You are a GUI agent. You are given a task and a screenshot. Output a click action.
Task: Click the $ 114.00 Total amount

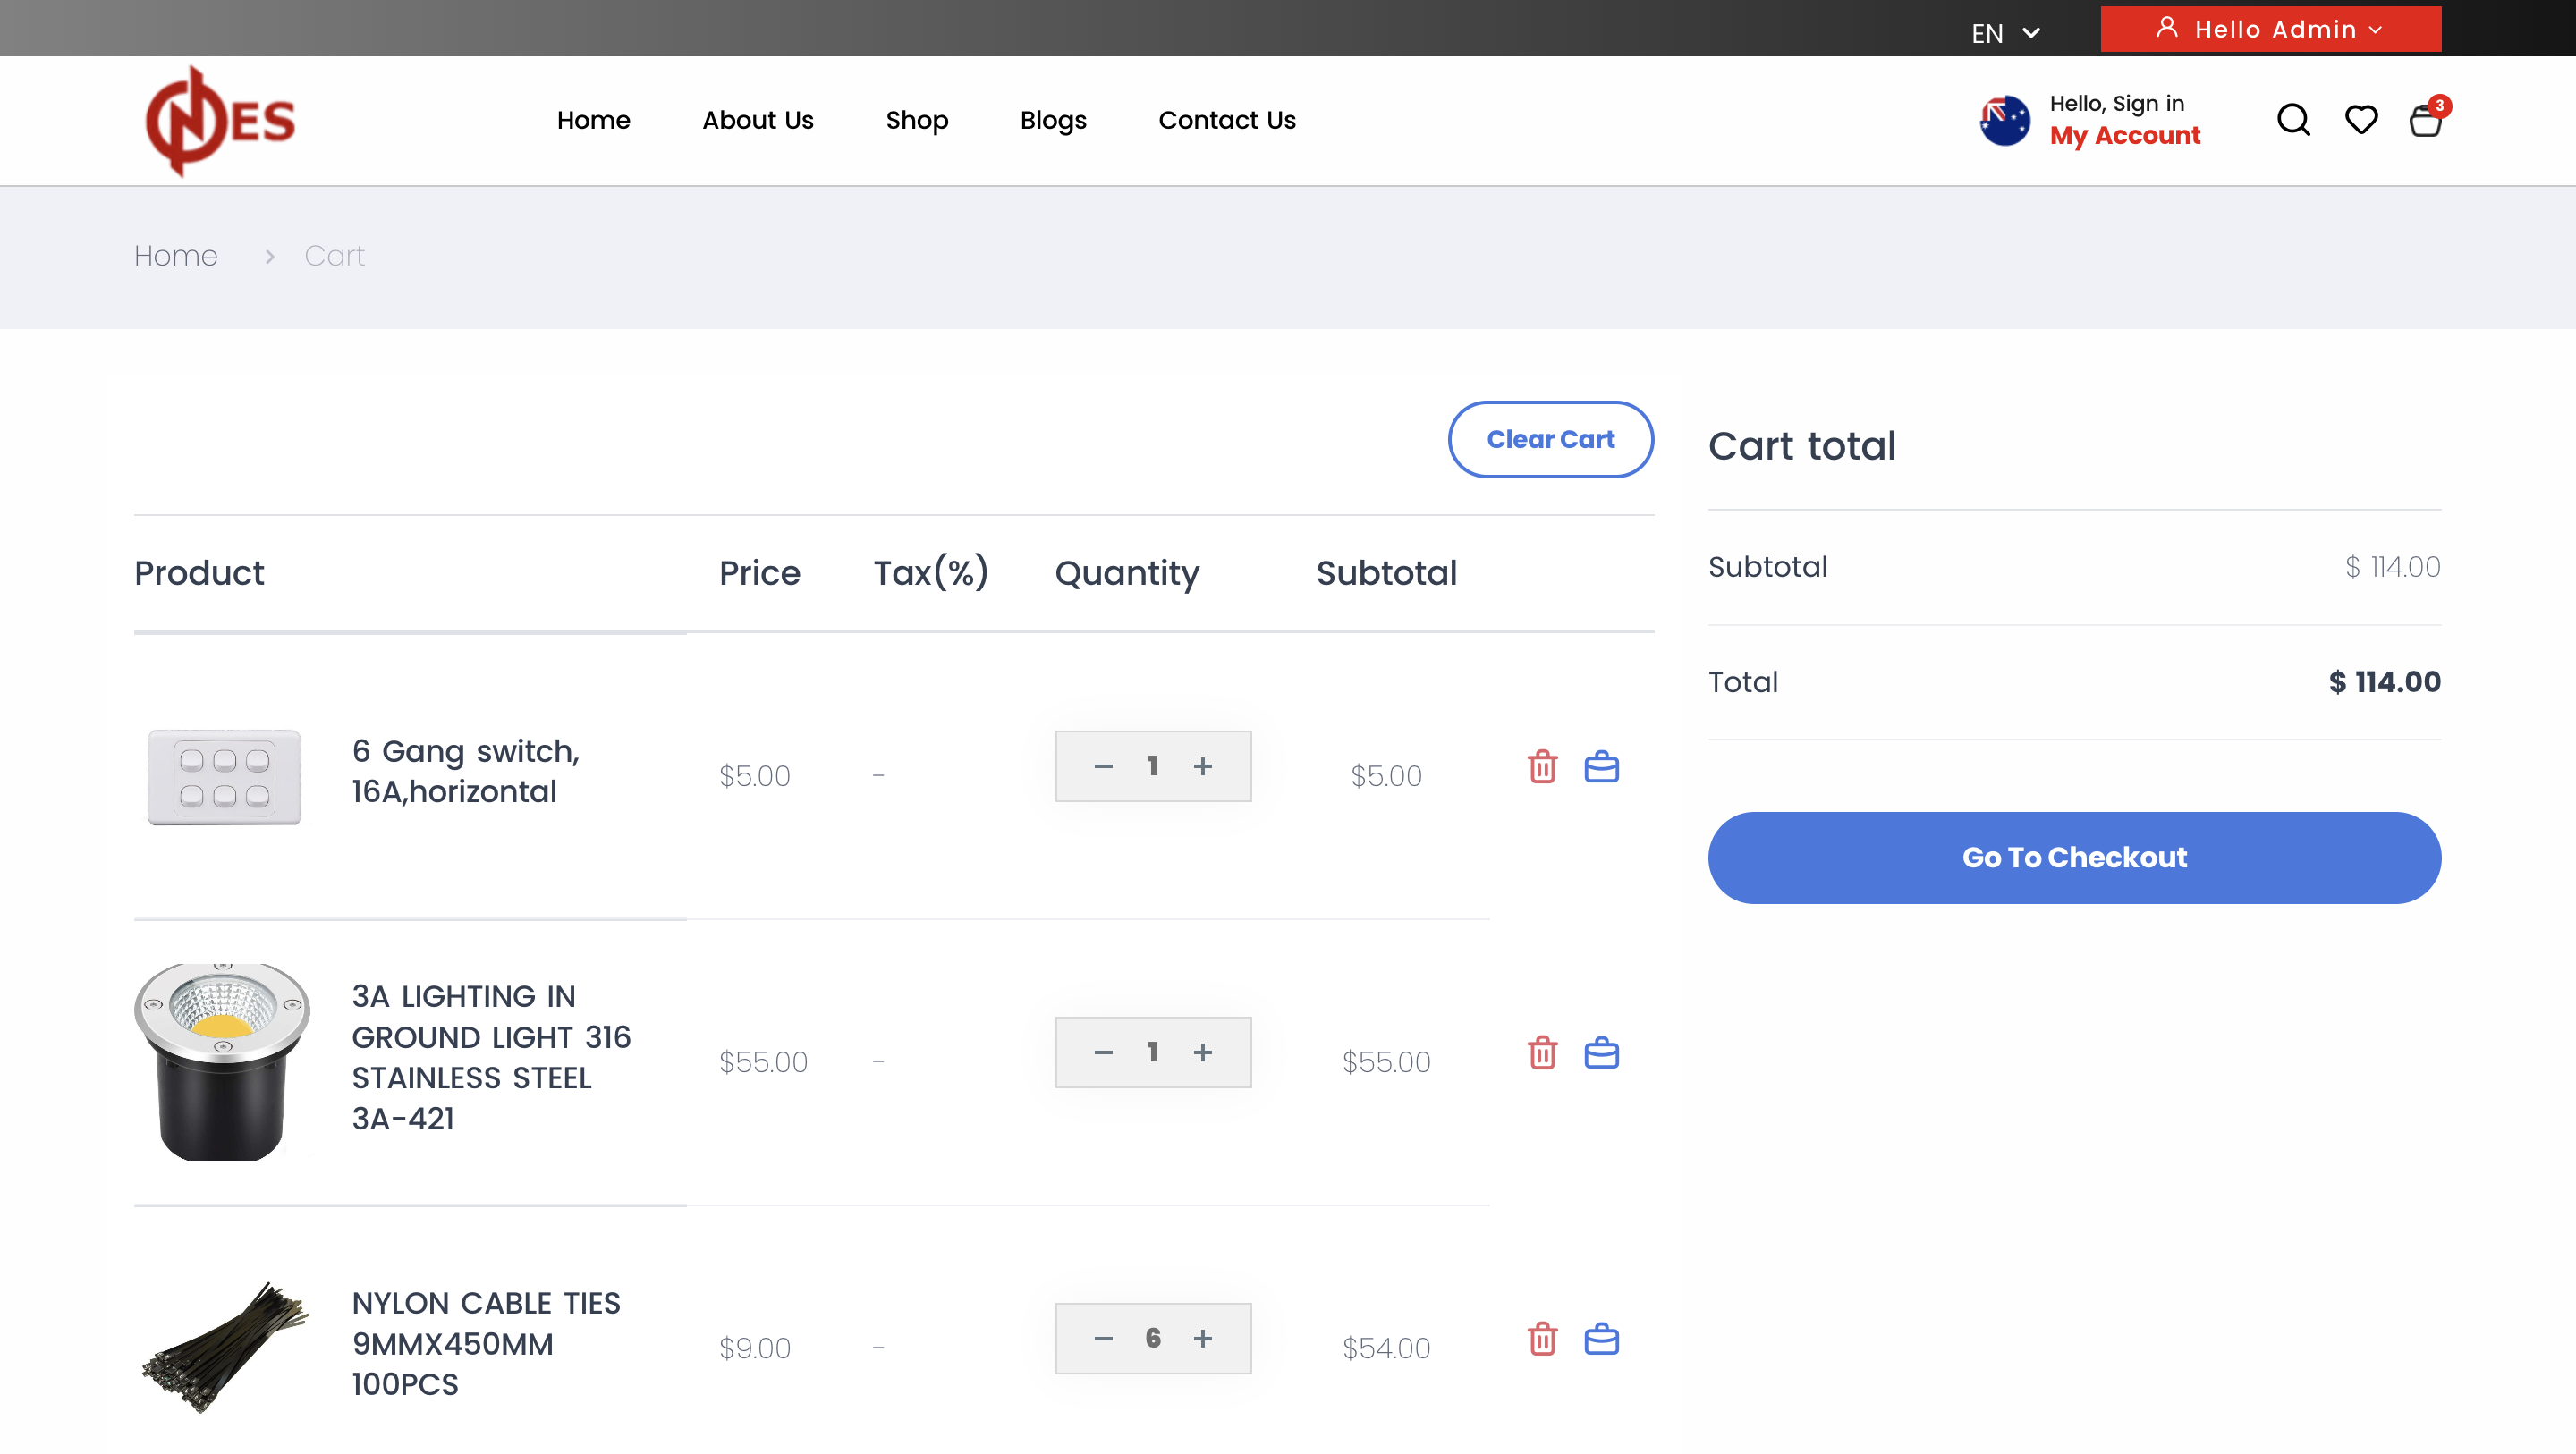pyautogui.click(x=2384, y=682)
